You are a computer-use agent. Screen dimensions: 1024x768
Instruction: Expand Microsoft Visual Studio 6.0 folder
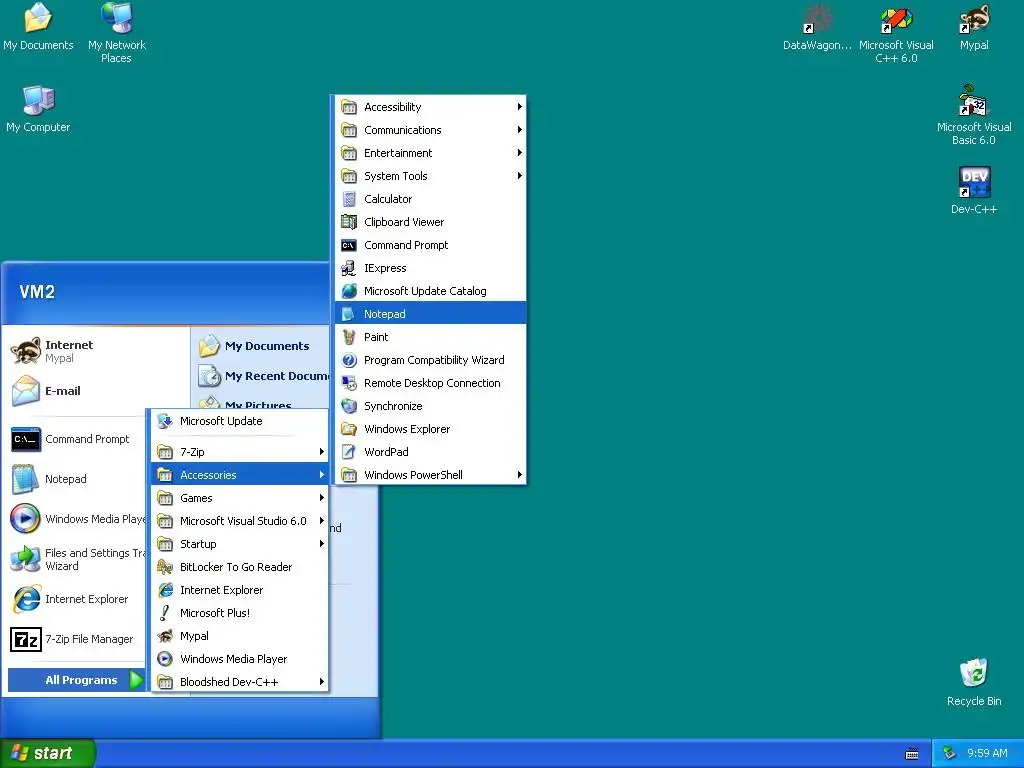coord(240,520)
